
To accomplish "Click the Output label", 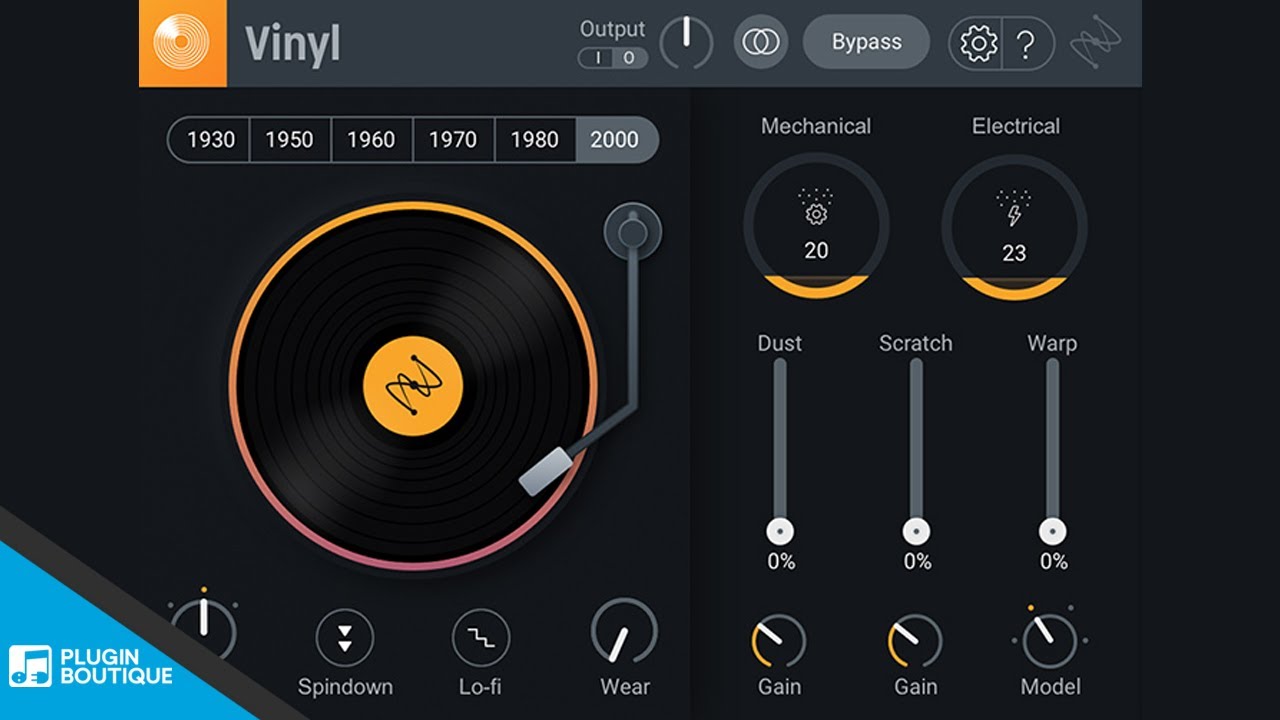I will point(613,29).
